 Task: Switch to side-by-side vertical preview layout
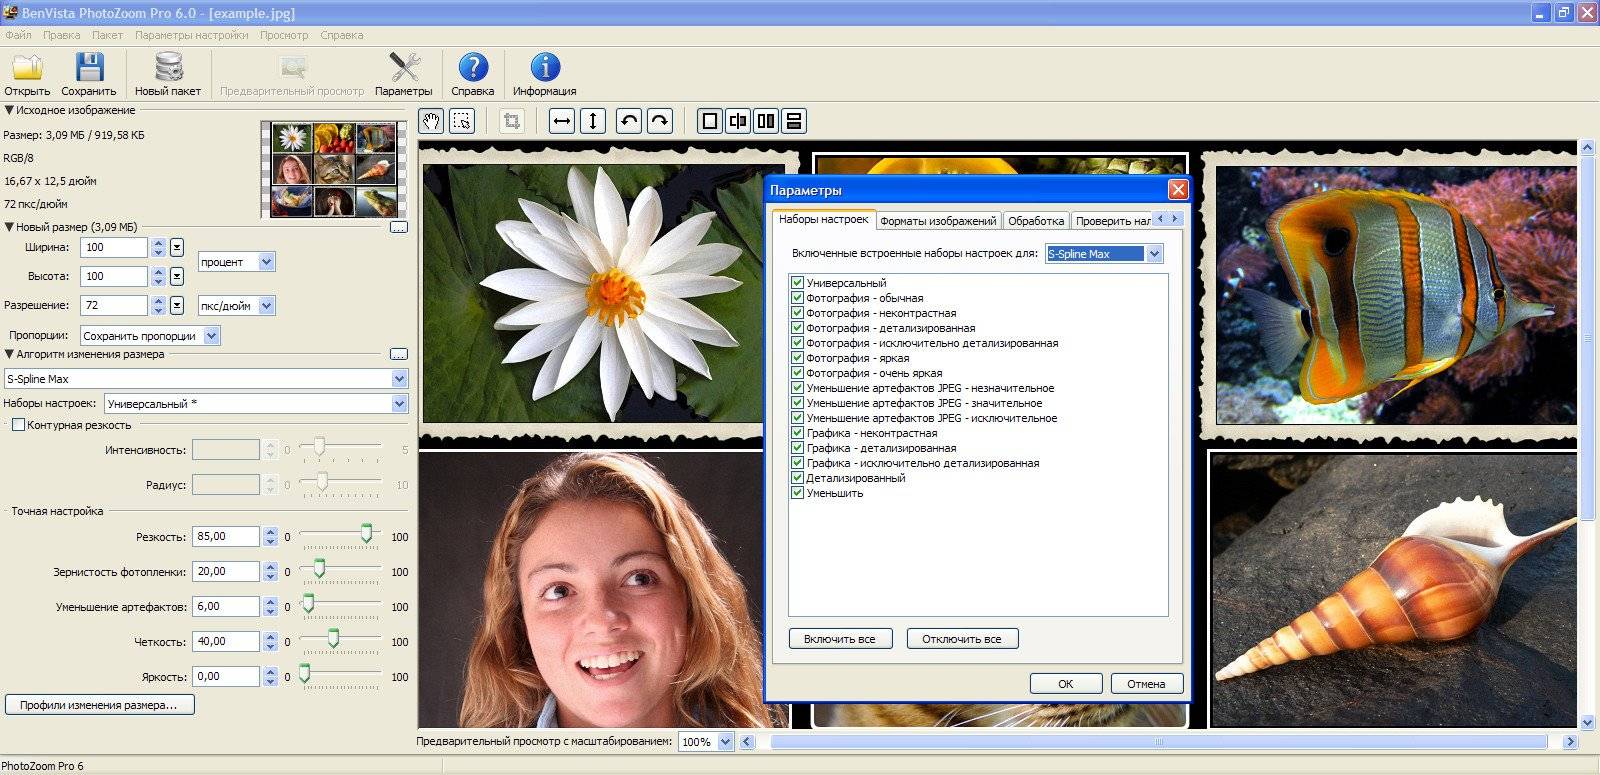[766, 121]
